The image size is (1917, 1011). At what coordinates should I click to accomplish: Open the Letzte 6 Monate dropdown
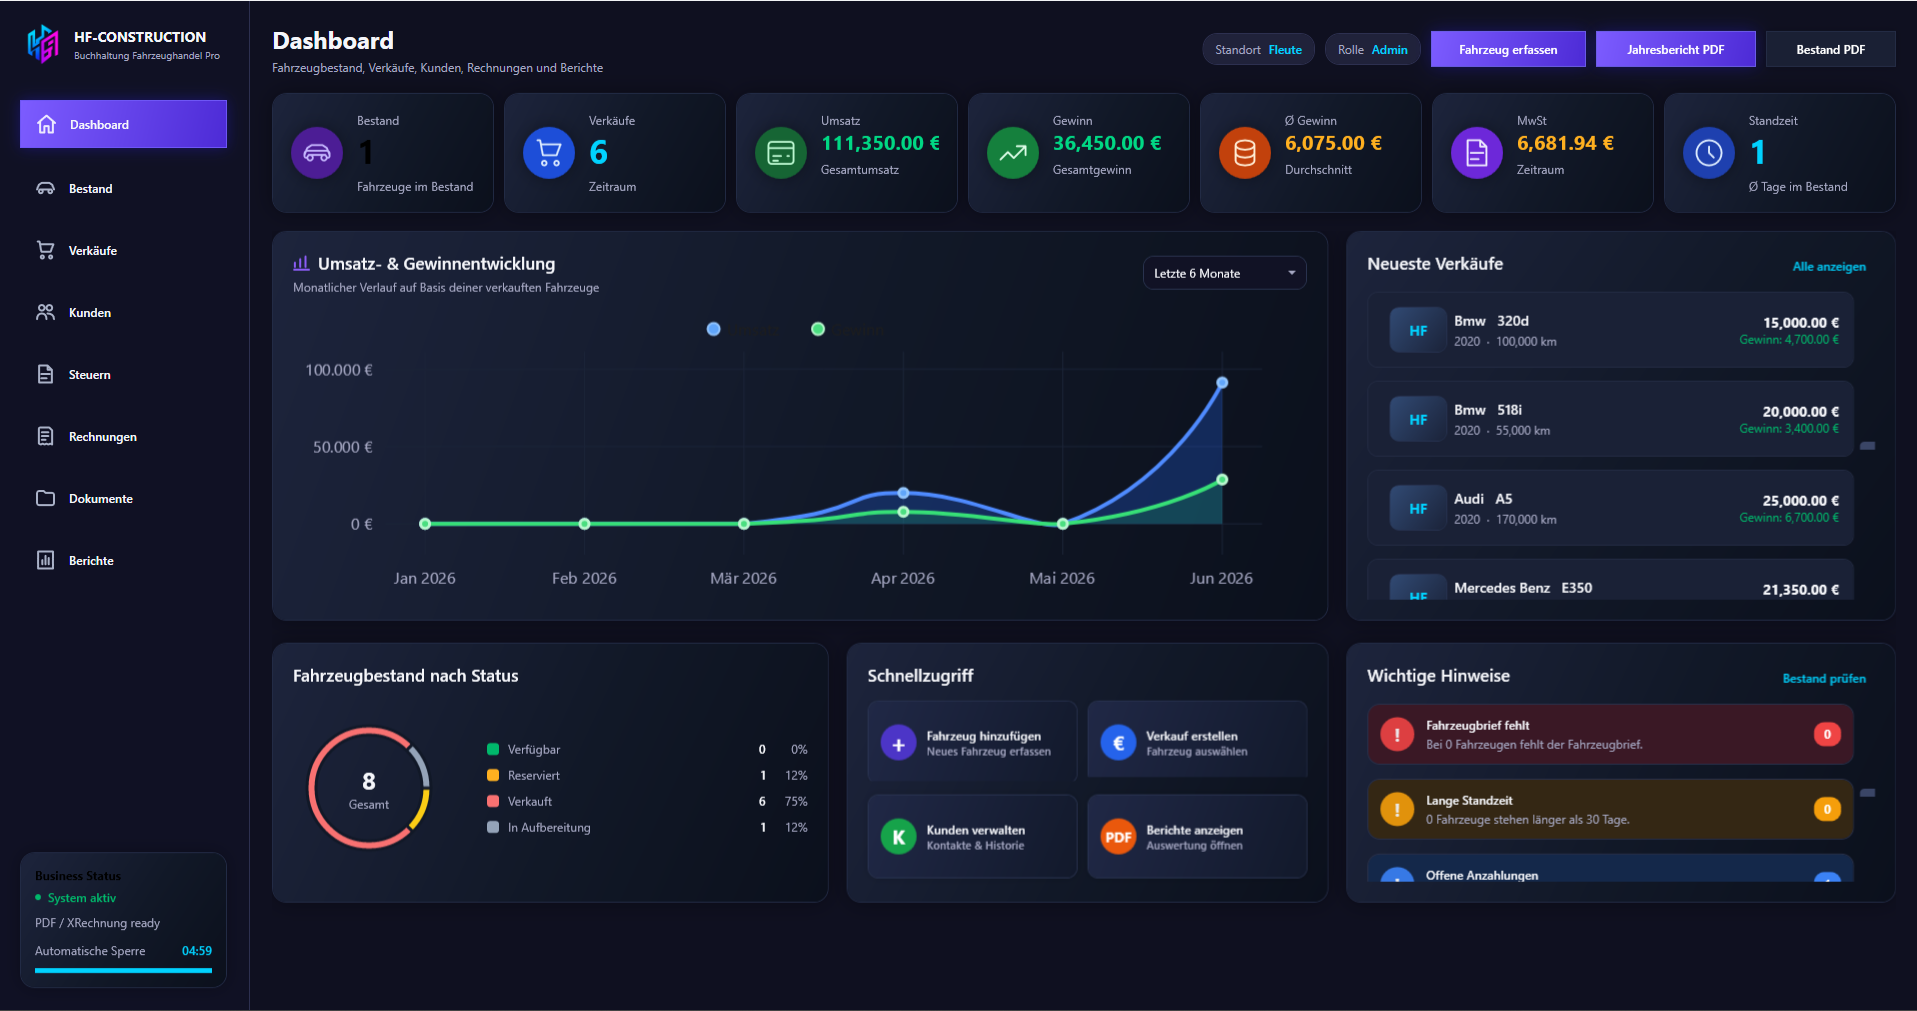(1224, 273)
